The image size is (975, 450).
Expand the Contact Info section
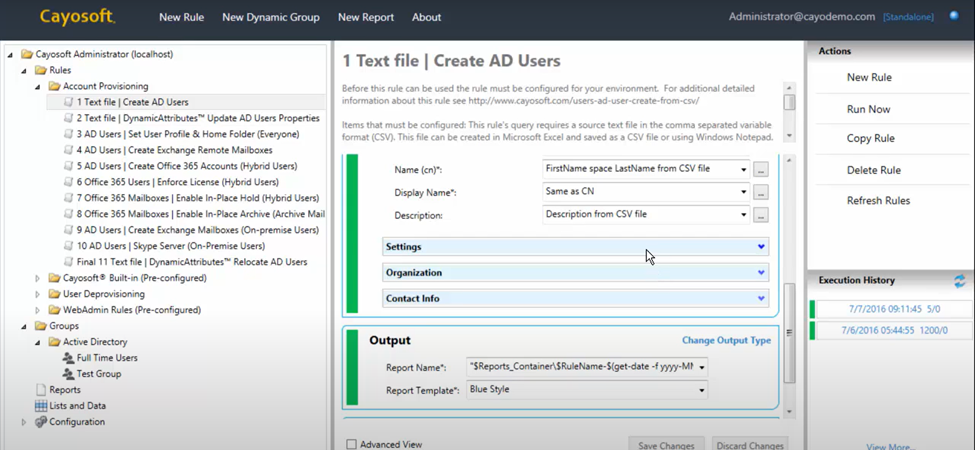761,299
